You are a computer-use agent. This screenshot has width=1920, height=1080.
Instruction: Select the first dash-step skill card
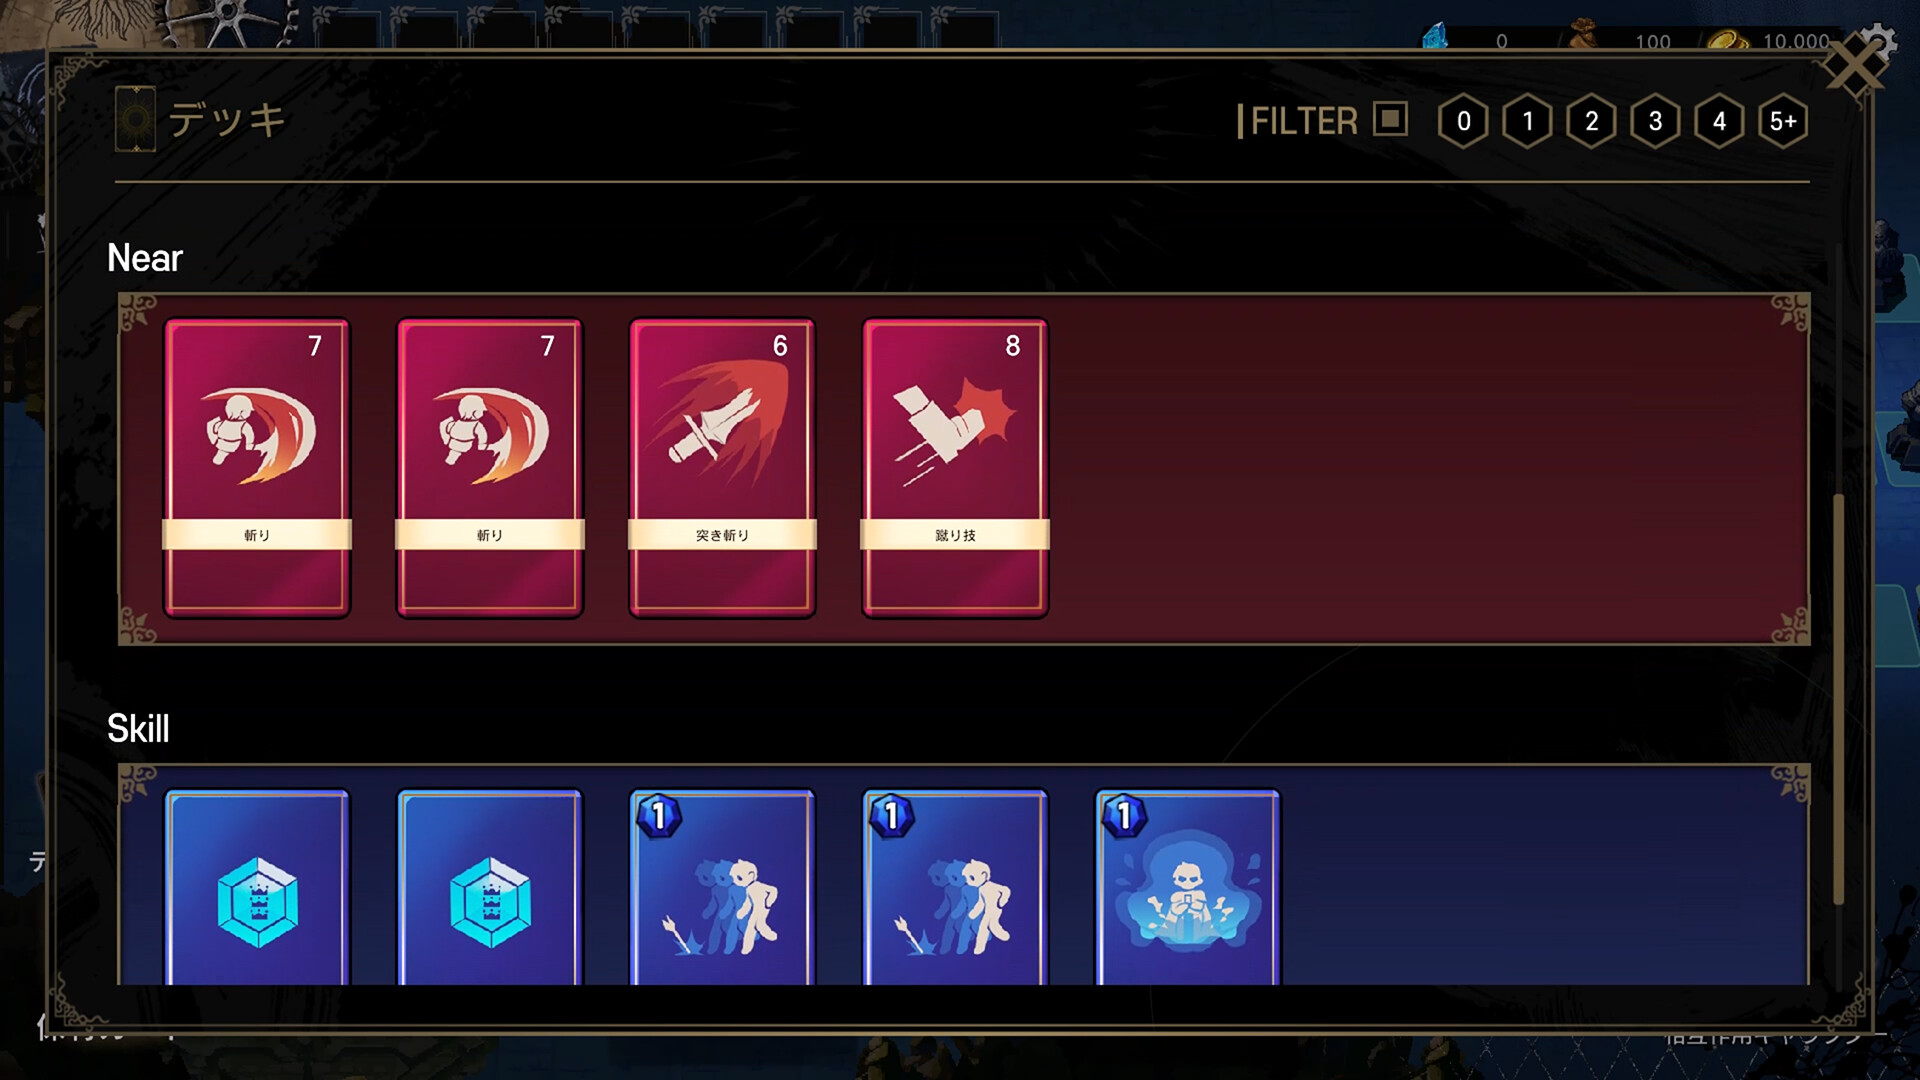click(722, 887)
